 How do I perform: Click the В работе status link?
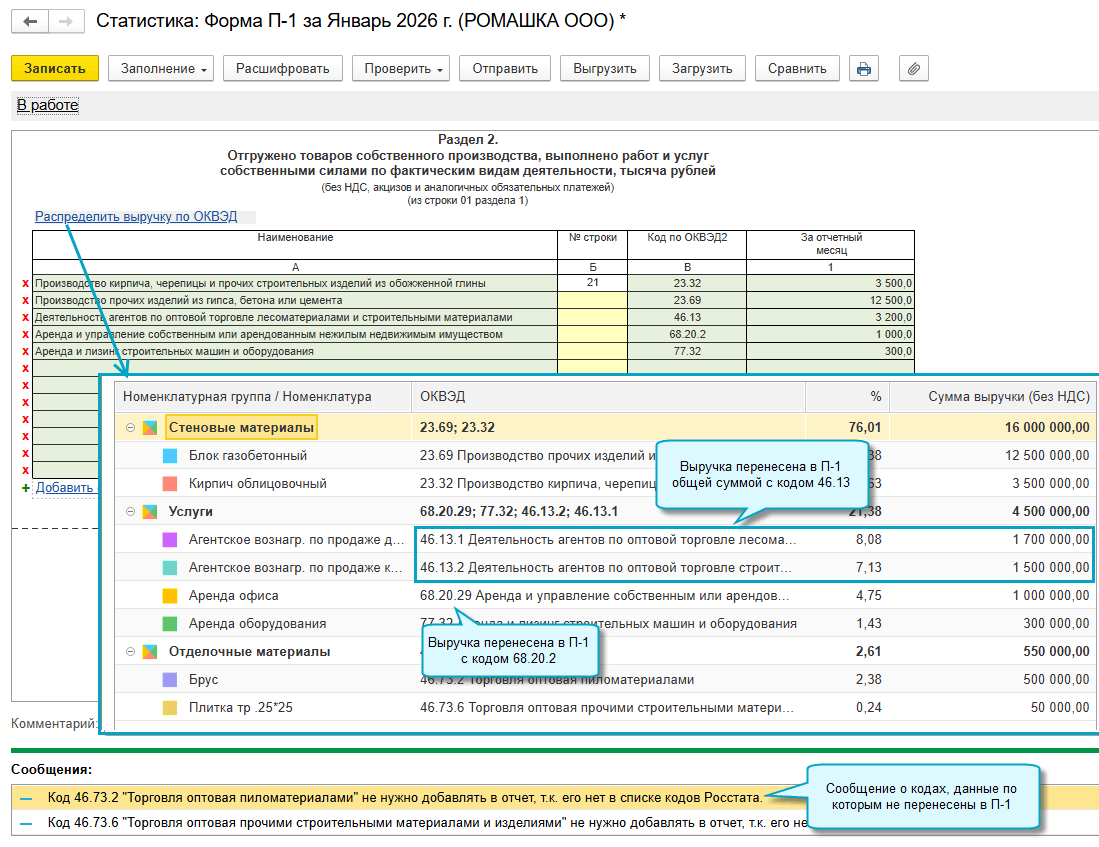pyautogui.click(x=47, y=105)
